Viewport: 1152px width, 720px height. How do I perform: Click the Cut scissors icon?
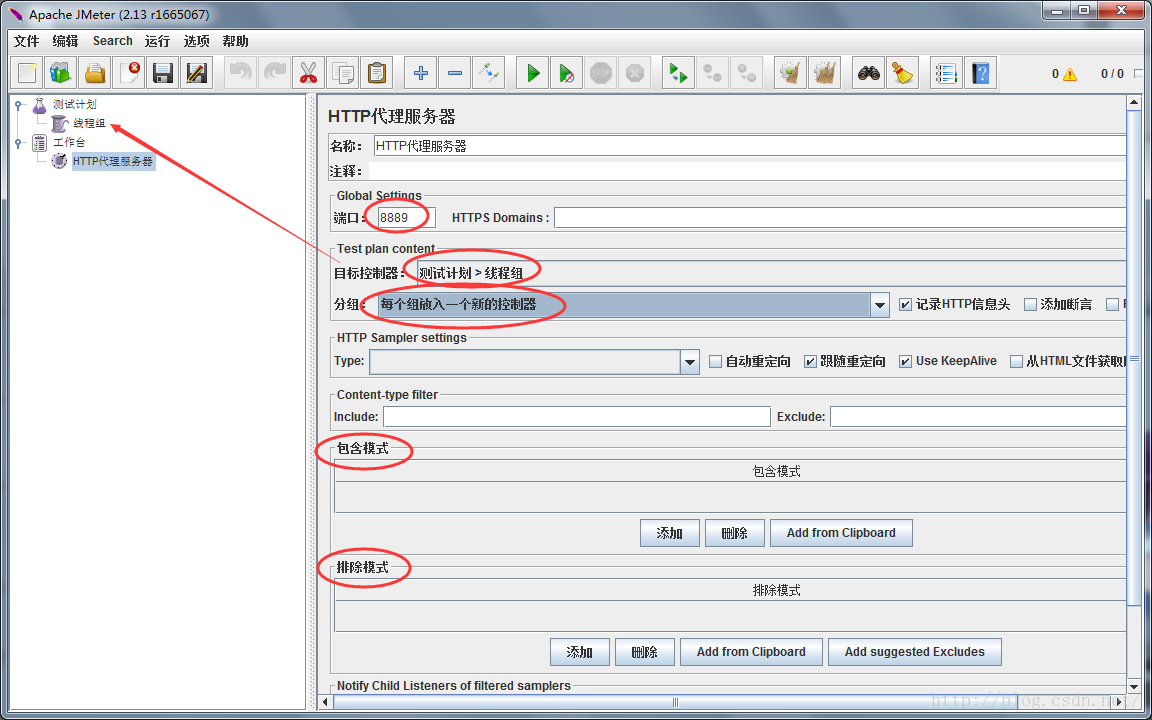[308, 73]
